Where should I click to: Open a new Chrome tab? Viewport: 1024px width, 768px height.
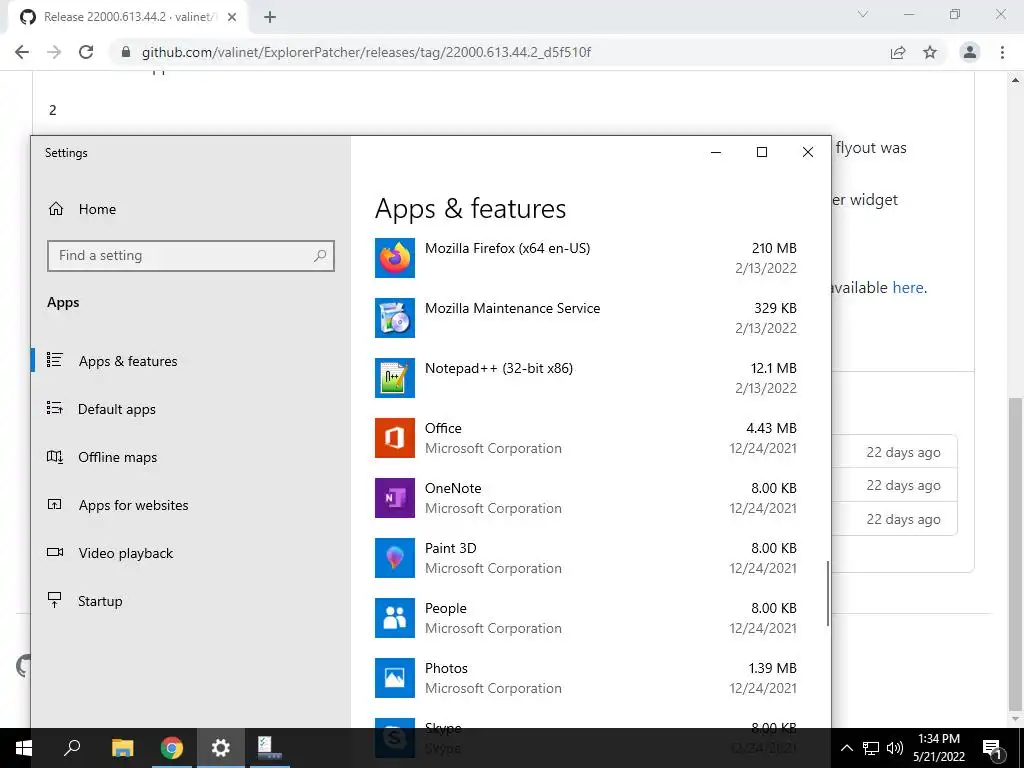click(270, 17)
